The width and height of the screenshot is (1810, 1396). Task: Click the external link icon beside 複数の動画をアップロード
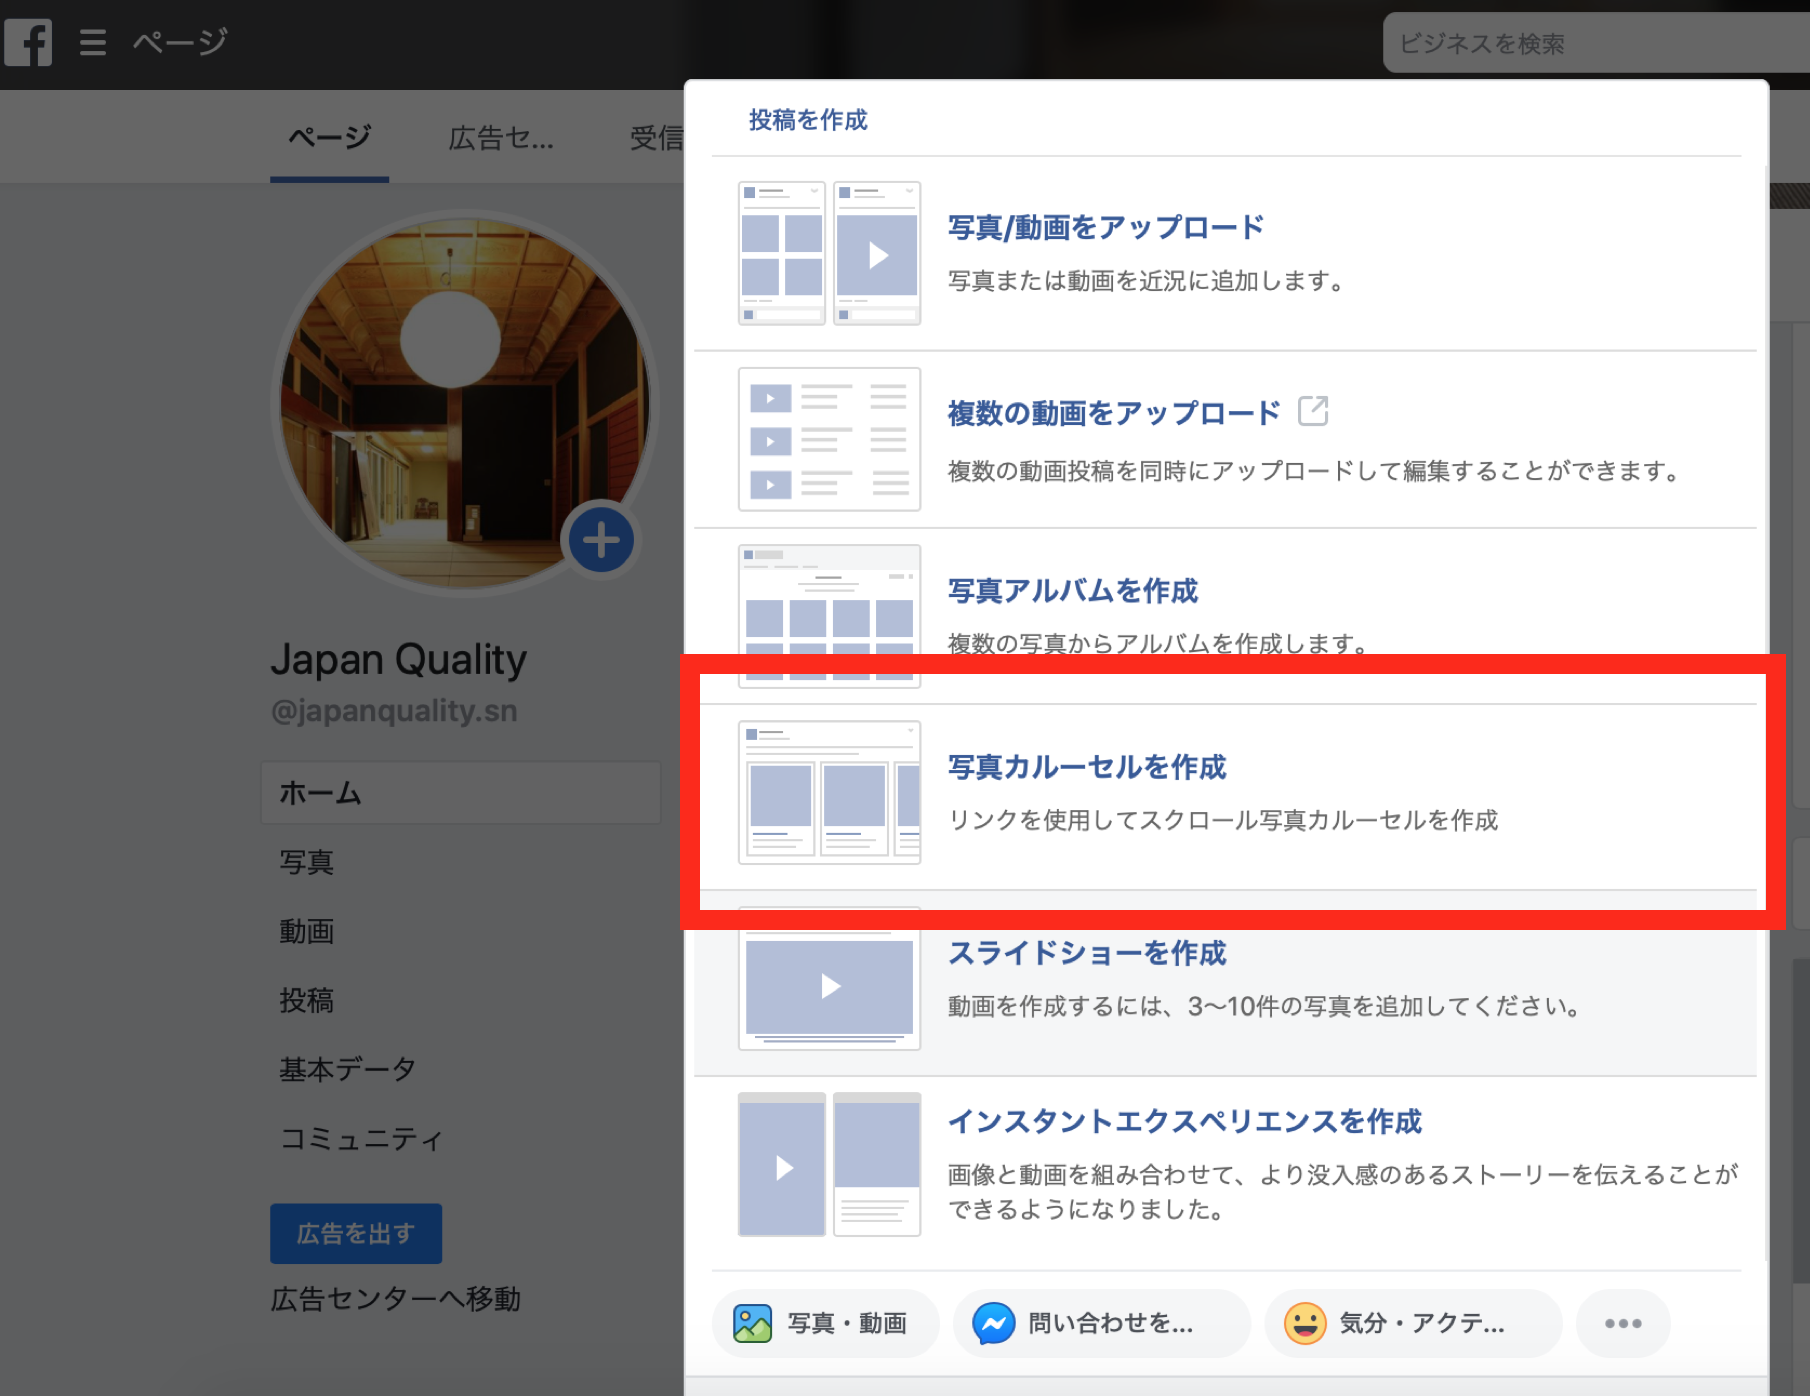(1312, 411)
